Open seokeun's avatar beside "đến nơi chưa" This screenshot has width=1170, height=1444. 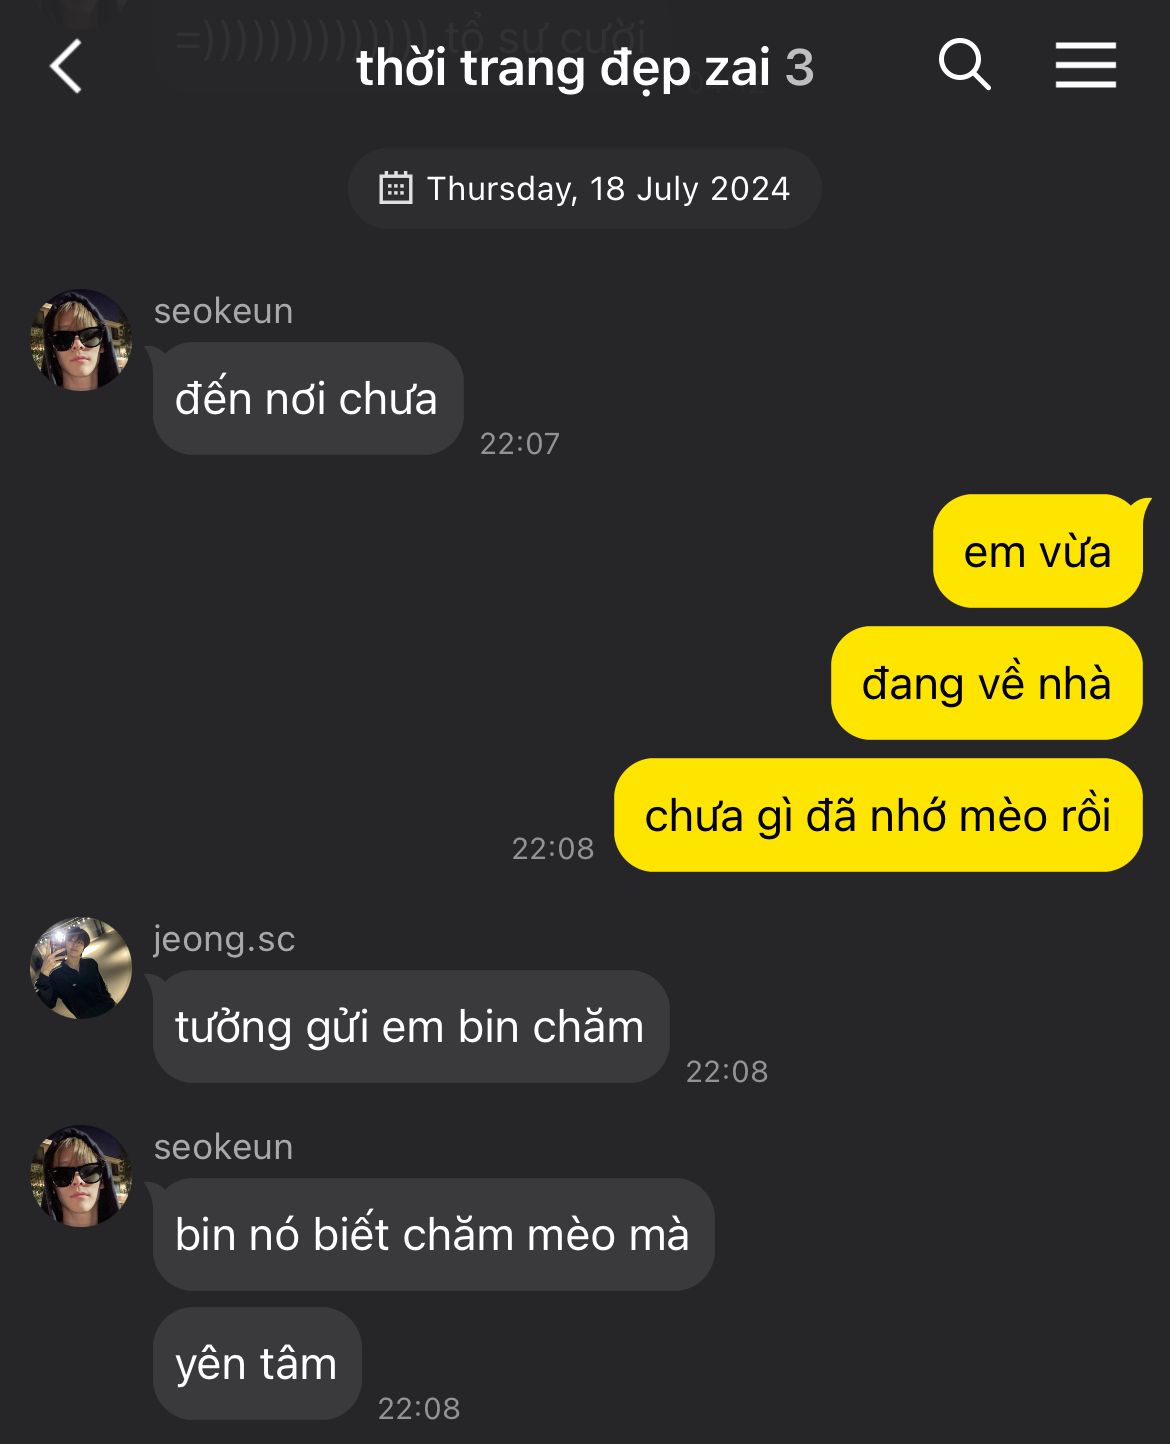(81, 340)
